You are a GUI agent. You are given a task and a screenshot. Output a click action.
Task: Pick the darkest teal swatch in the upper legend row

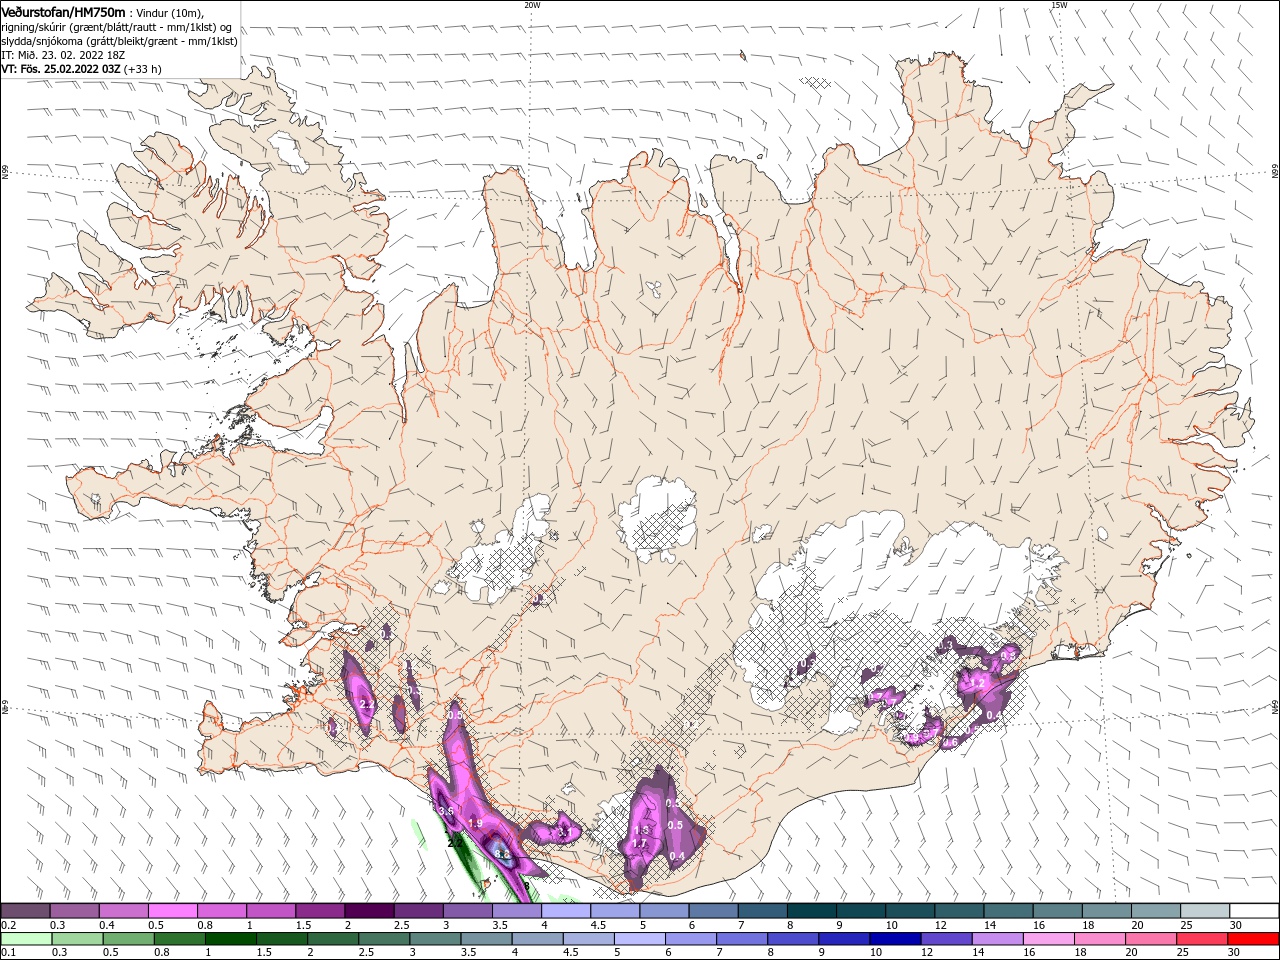click(813, 911)
